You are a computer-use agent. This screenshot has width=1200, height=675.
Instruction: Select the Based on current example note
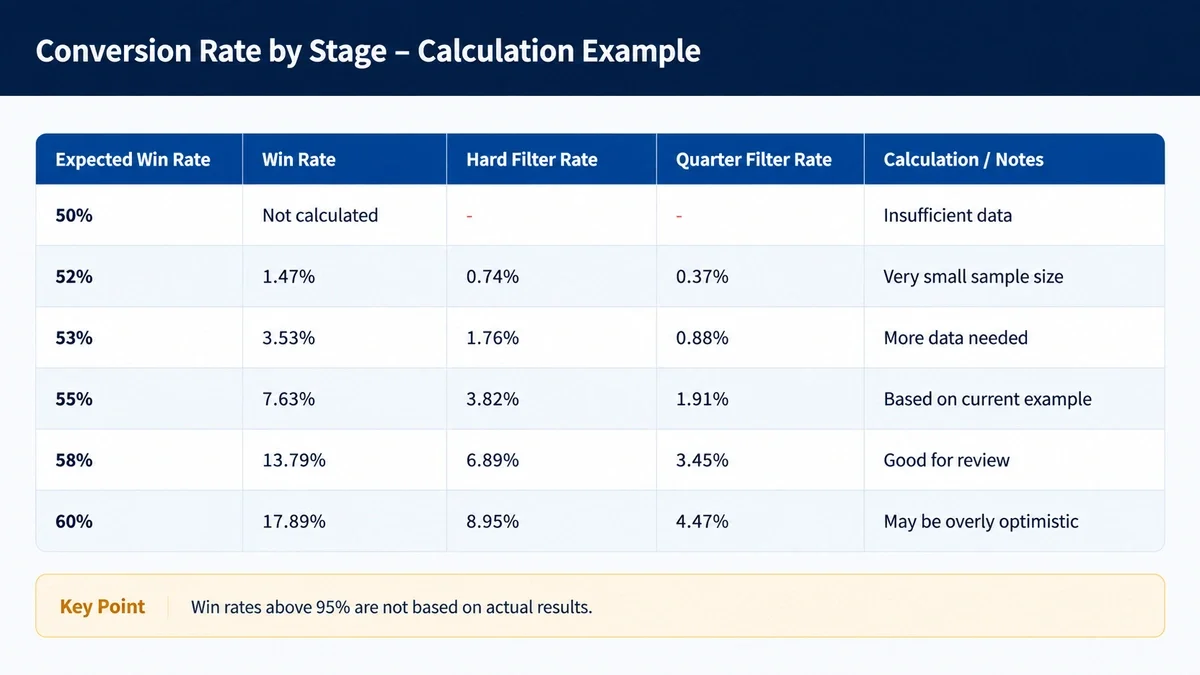tap(987, 399)
